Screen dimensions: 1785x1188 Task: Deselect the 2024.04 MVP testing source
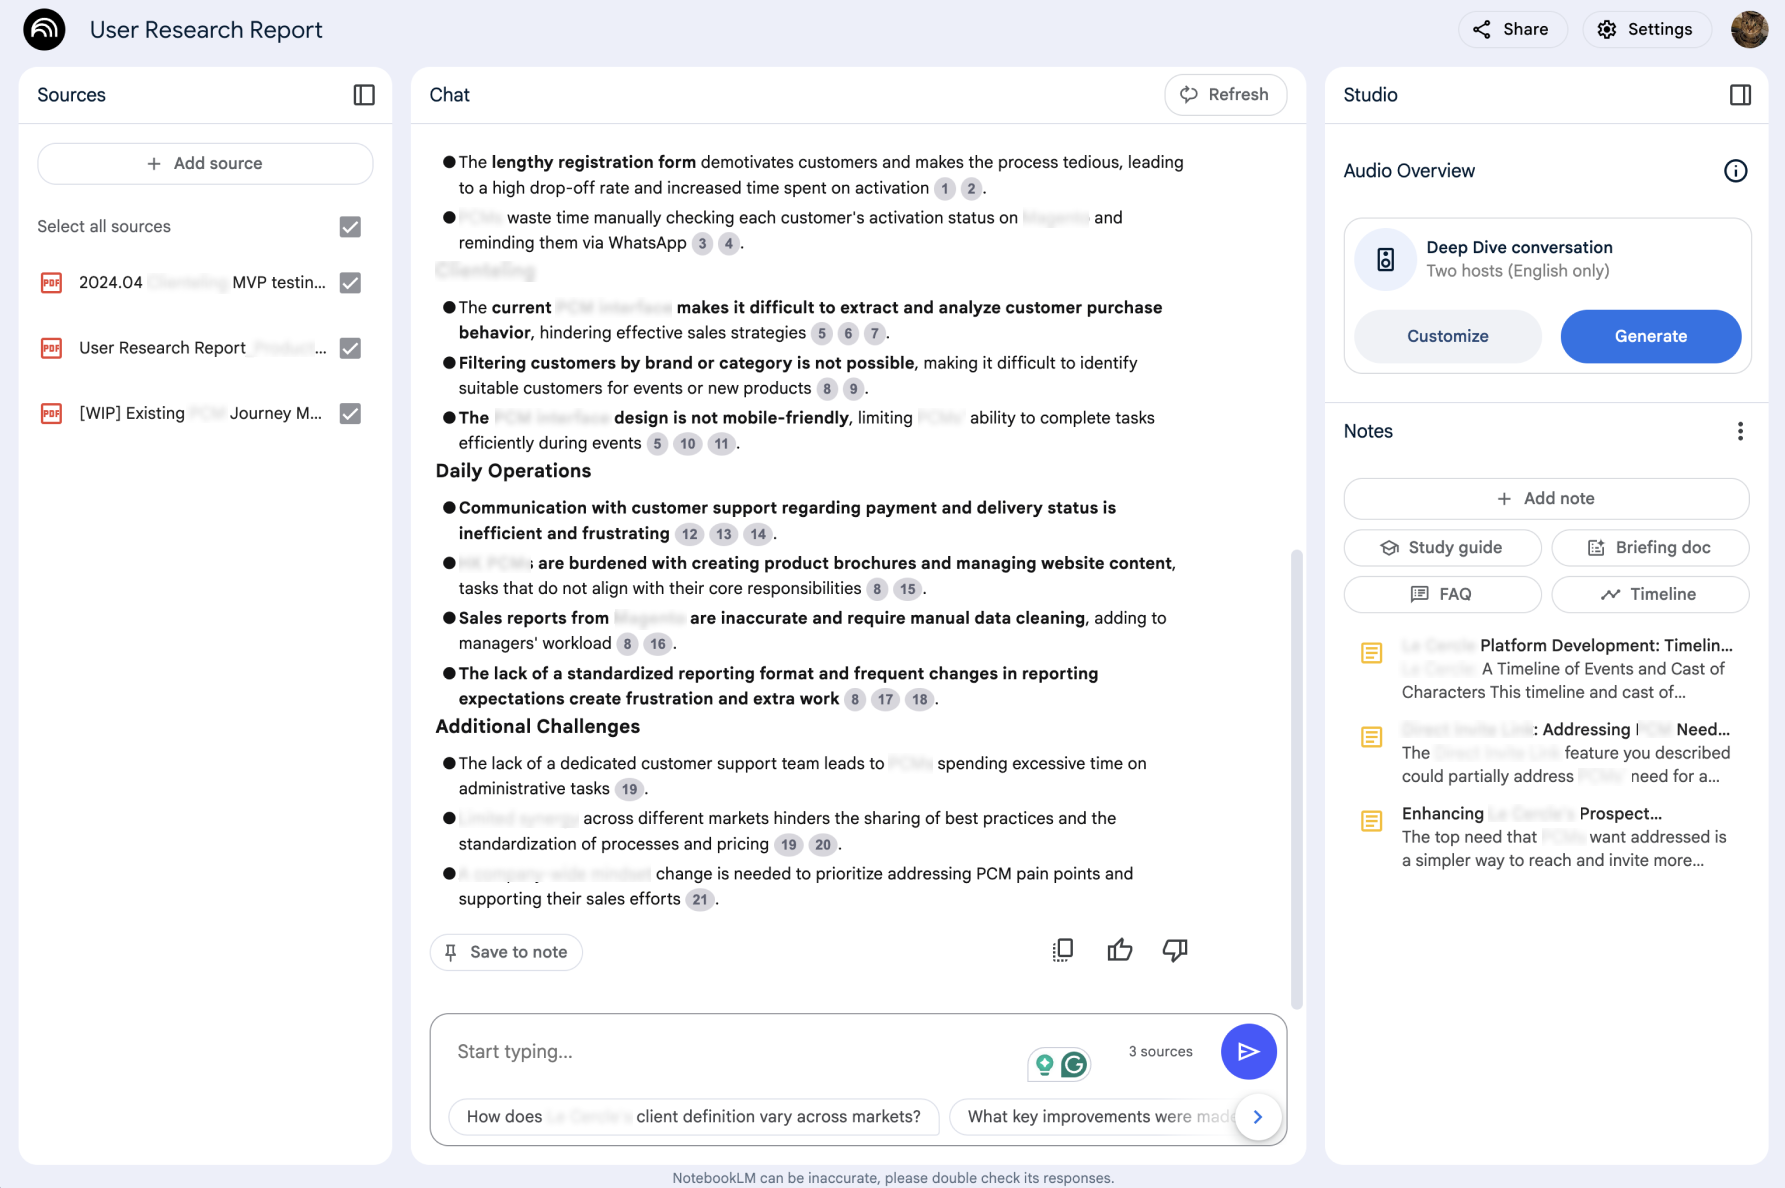pyautogui.click(x=350, y=283)
